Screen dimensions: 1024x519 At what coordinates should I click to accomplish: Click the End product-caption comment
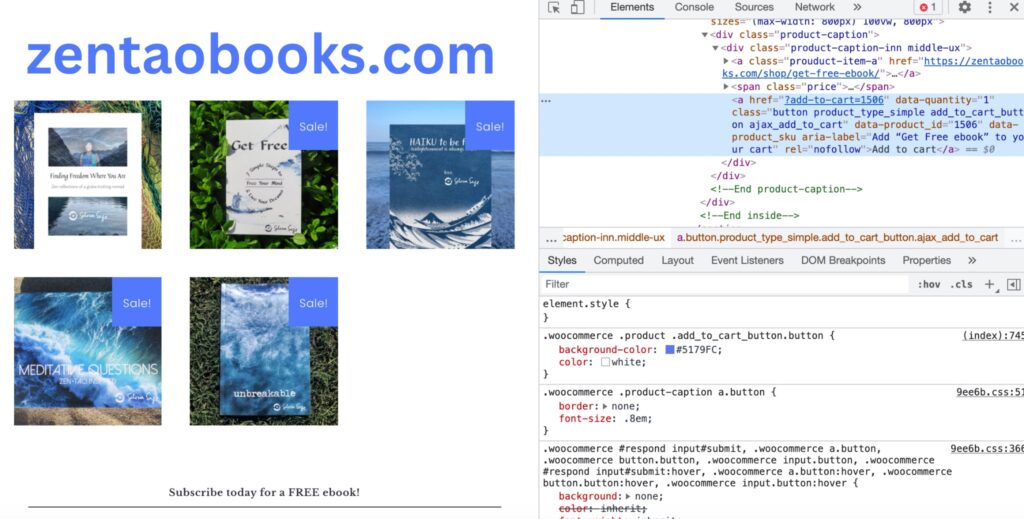coord(786,189)
